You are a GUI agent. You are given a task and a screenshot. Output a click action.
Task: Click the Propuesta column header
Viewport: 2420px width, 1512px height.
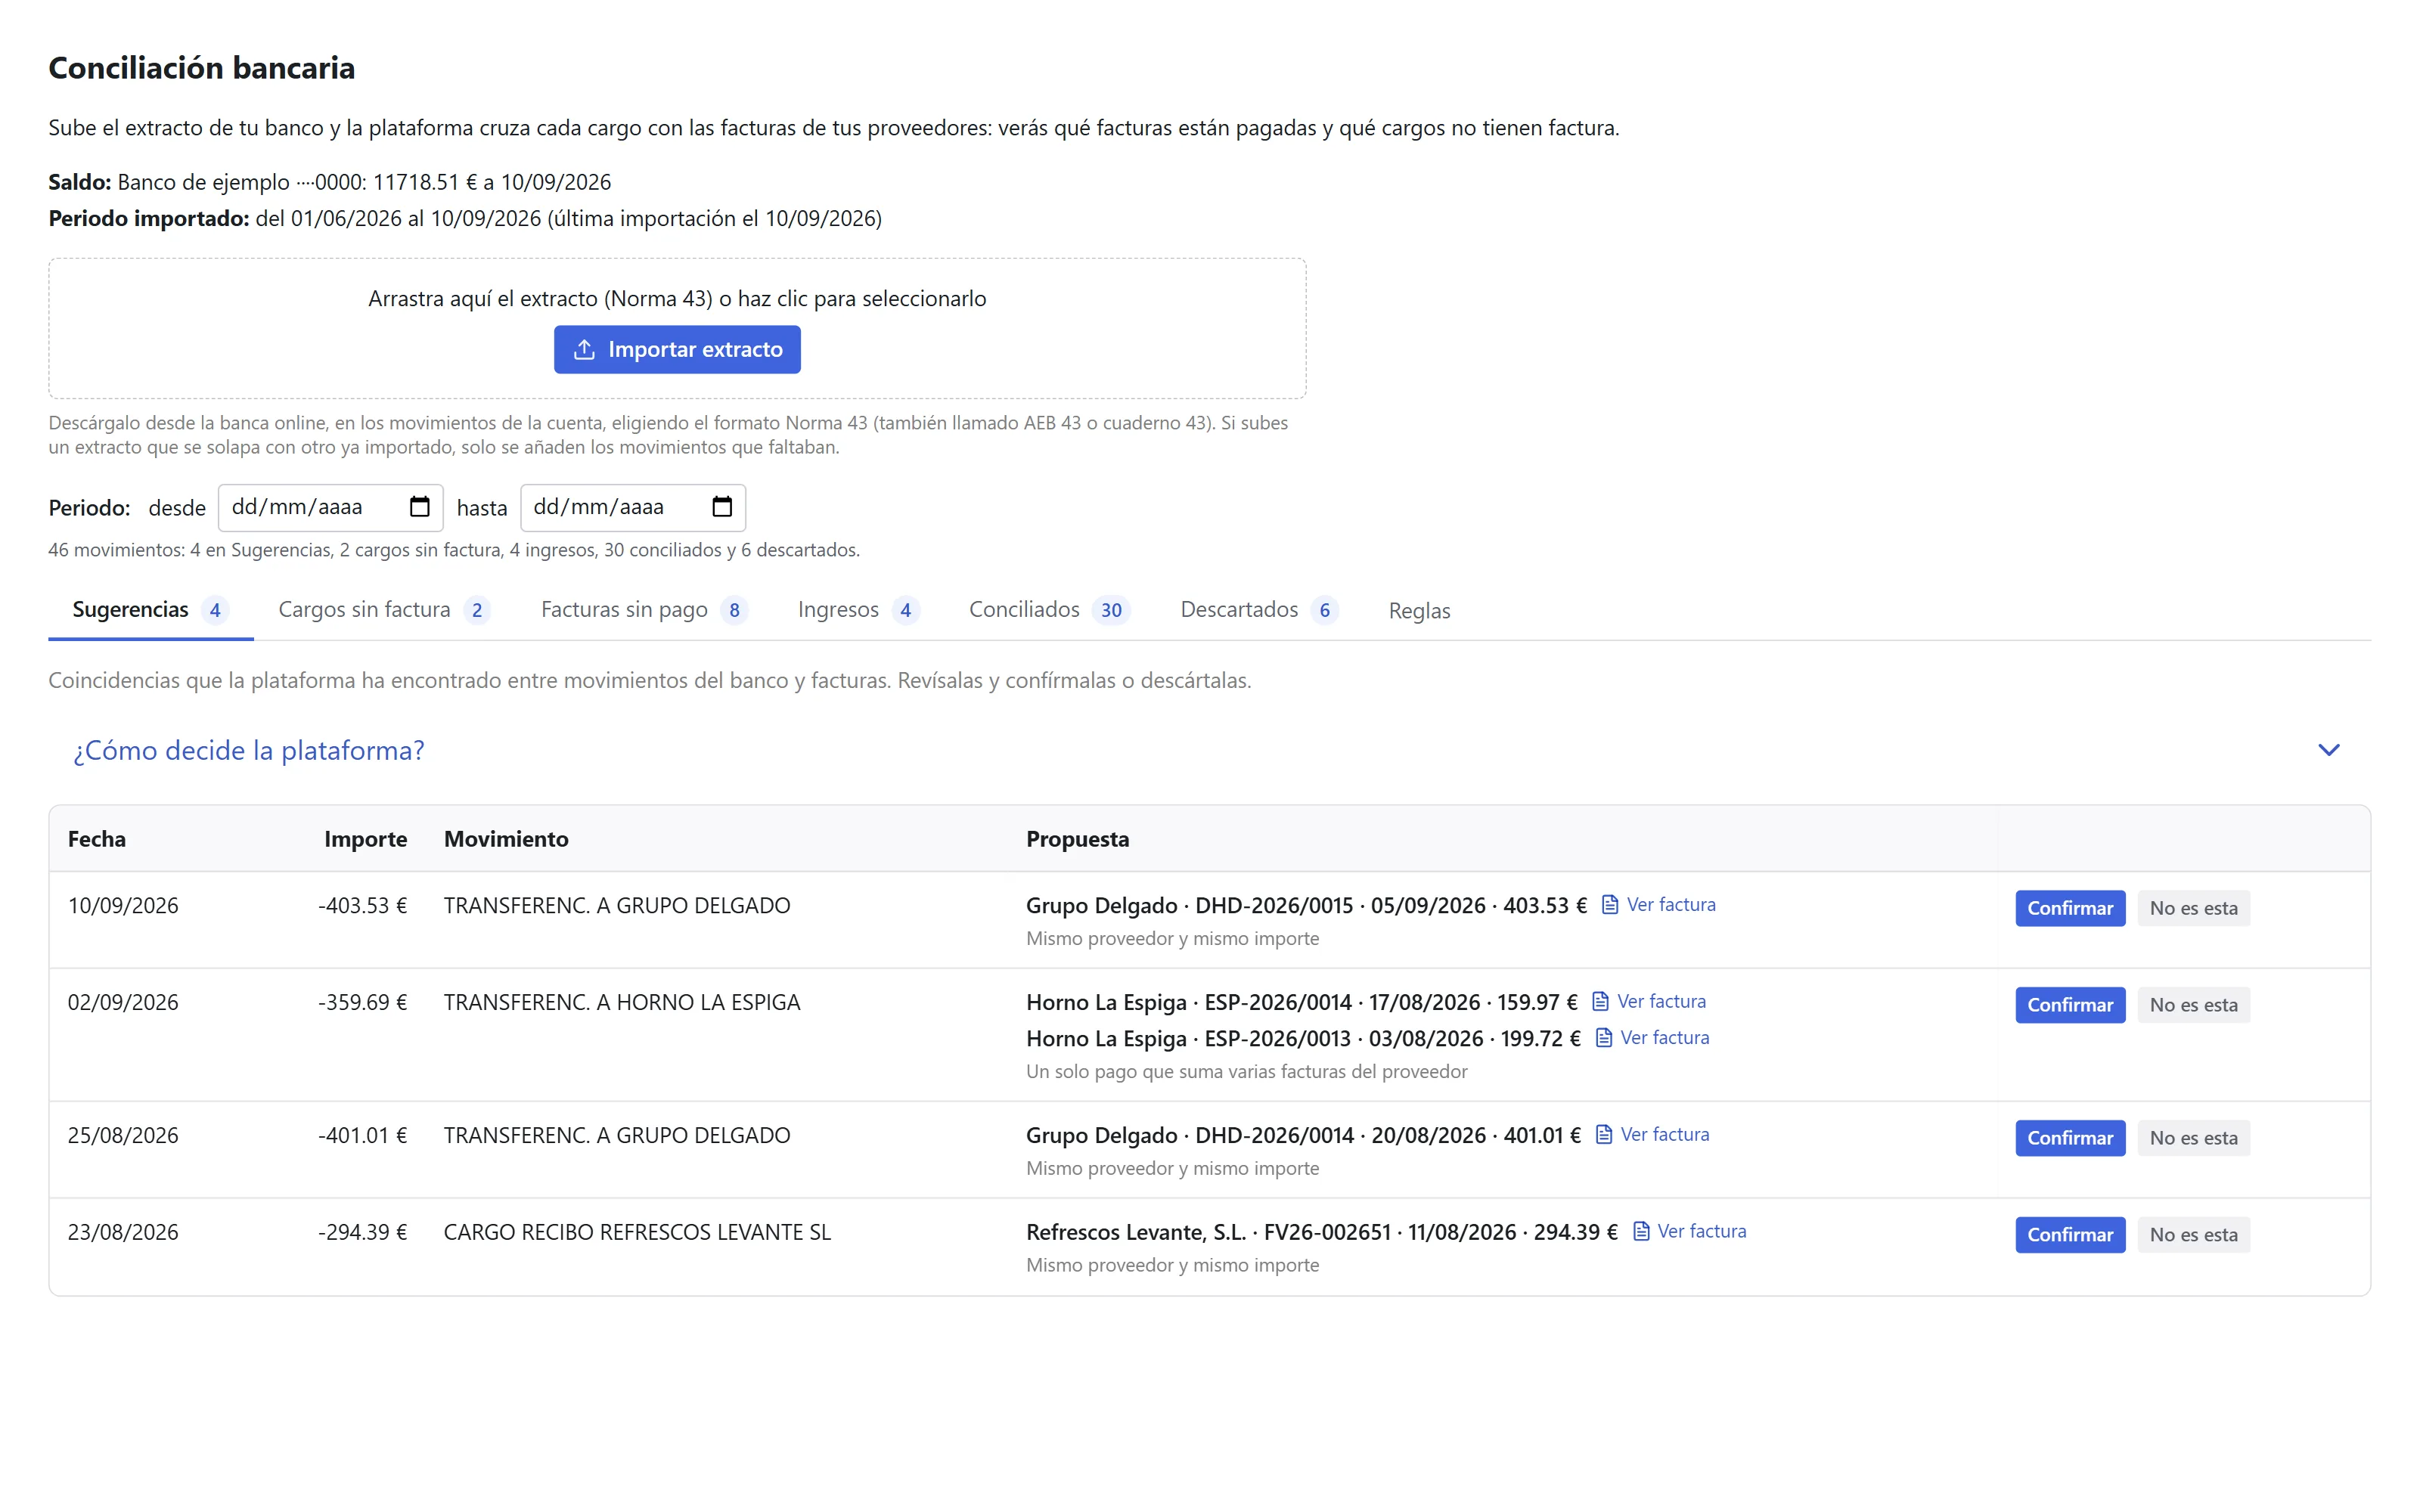(1077, 839)
